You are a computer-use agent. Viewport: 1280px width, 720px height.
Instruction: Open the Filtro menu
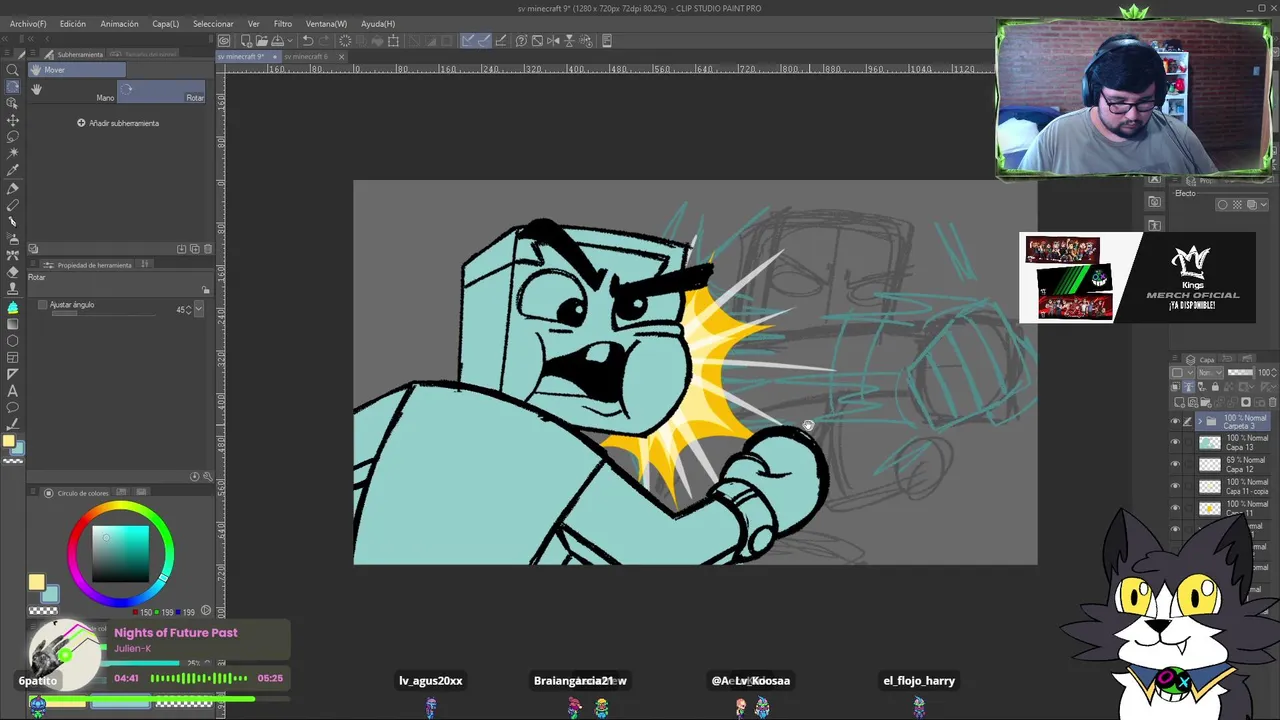(x=283, y=23)
